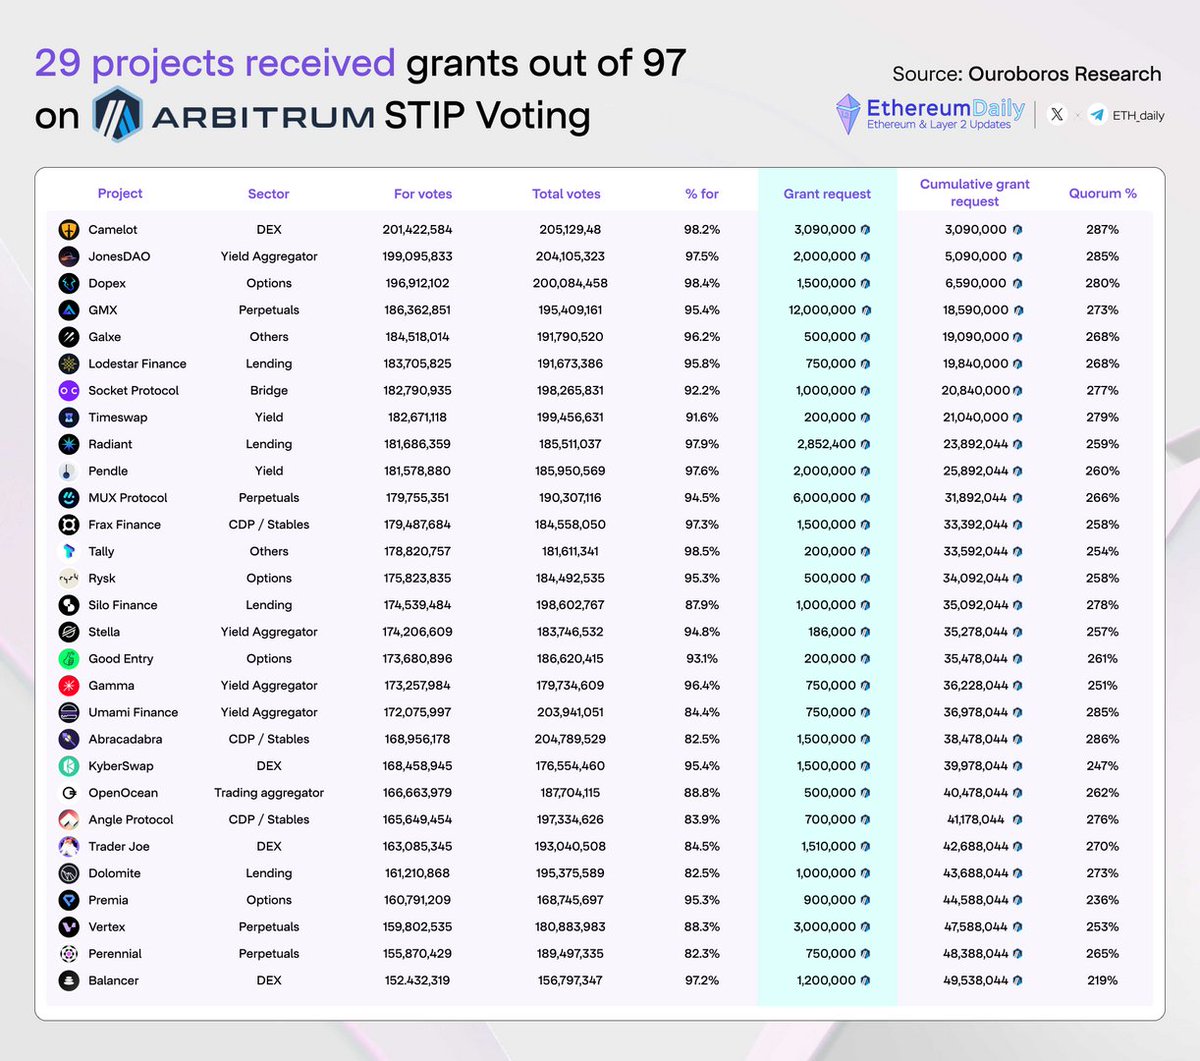This screenshot has width=1200, height=1061.
Task: Click the Gamma logo icon
Action: (x=68, y=686)
